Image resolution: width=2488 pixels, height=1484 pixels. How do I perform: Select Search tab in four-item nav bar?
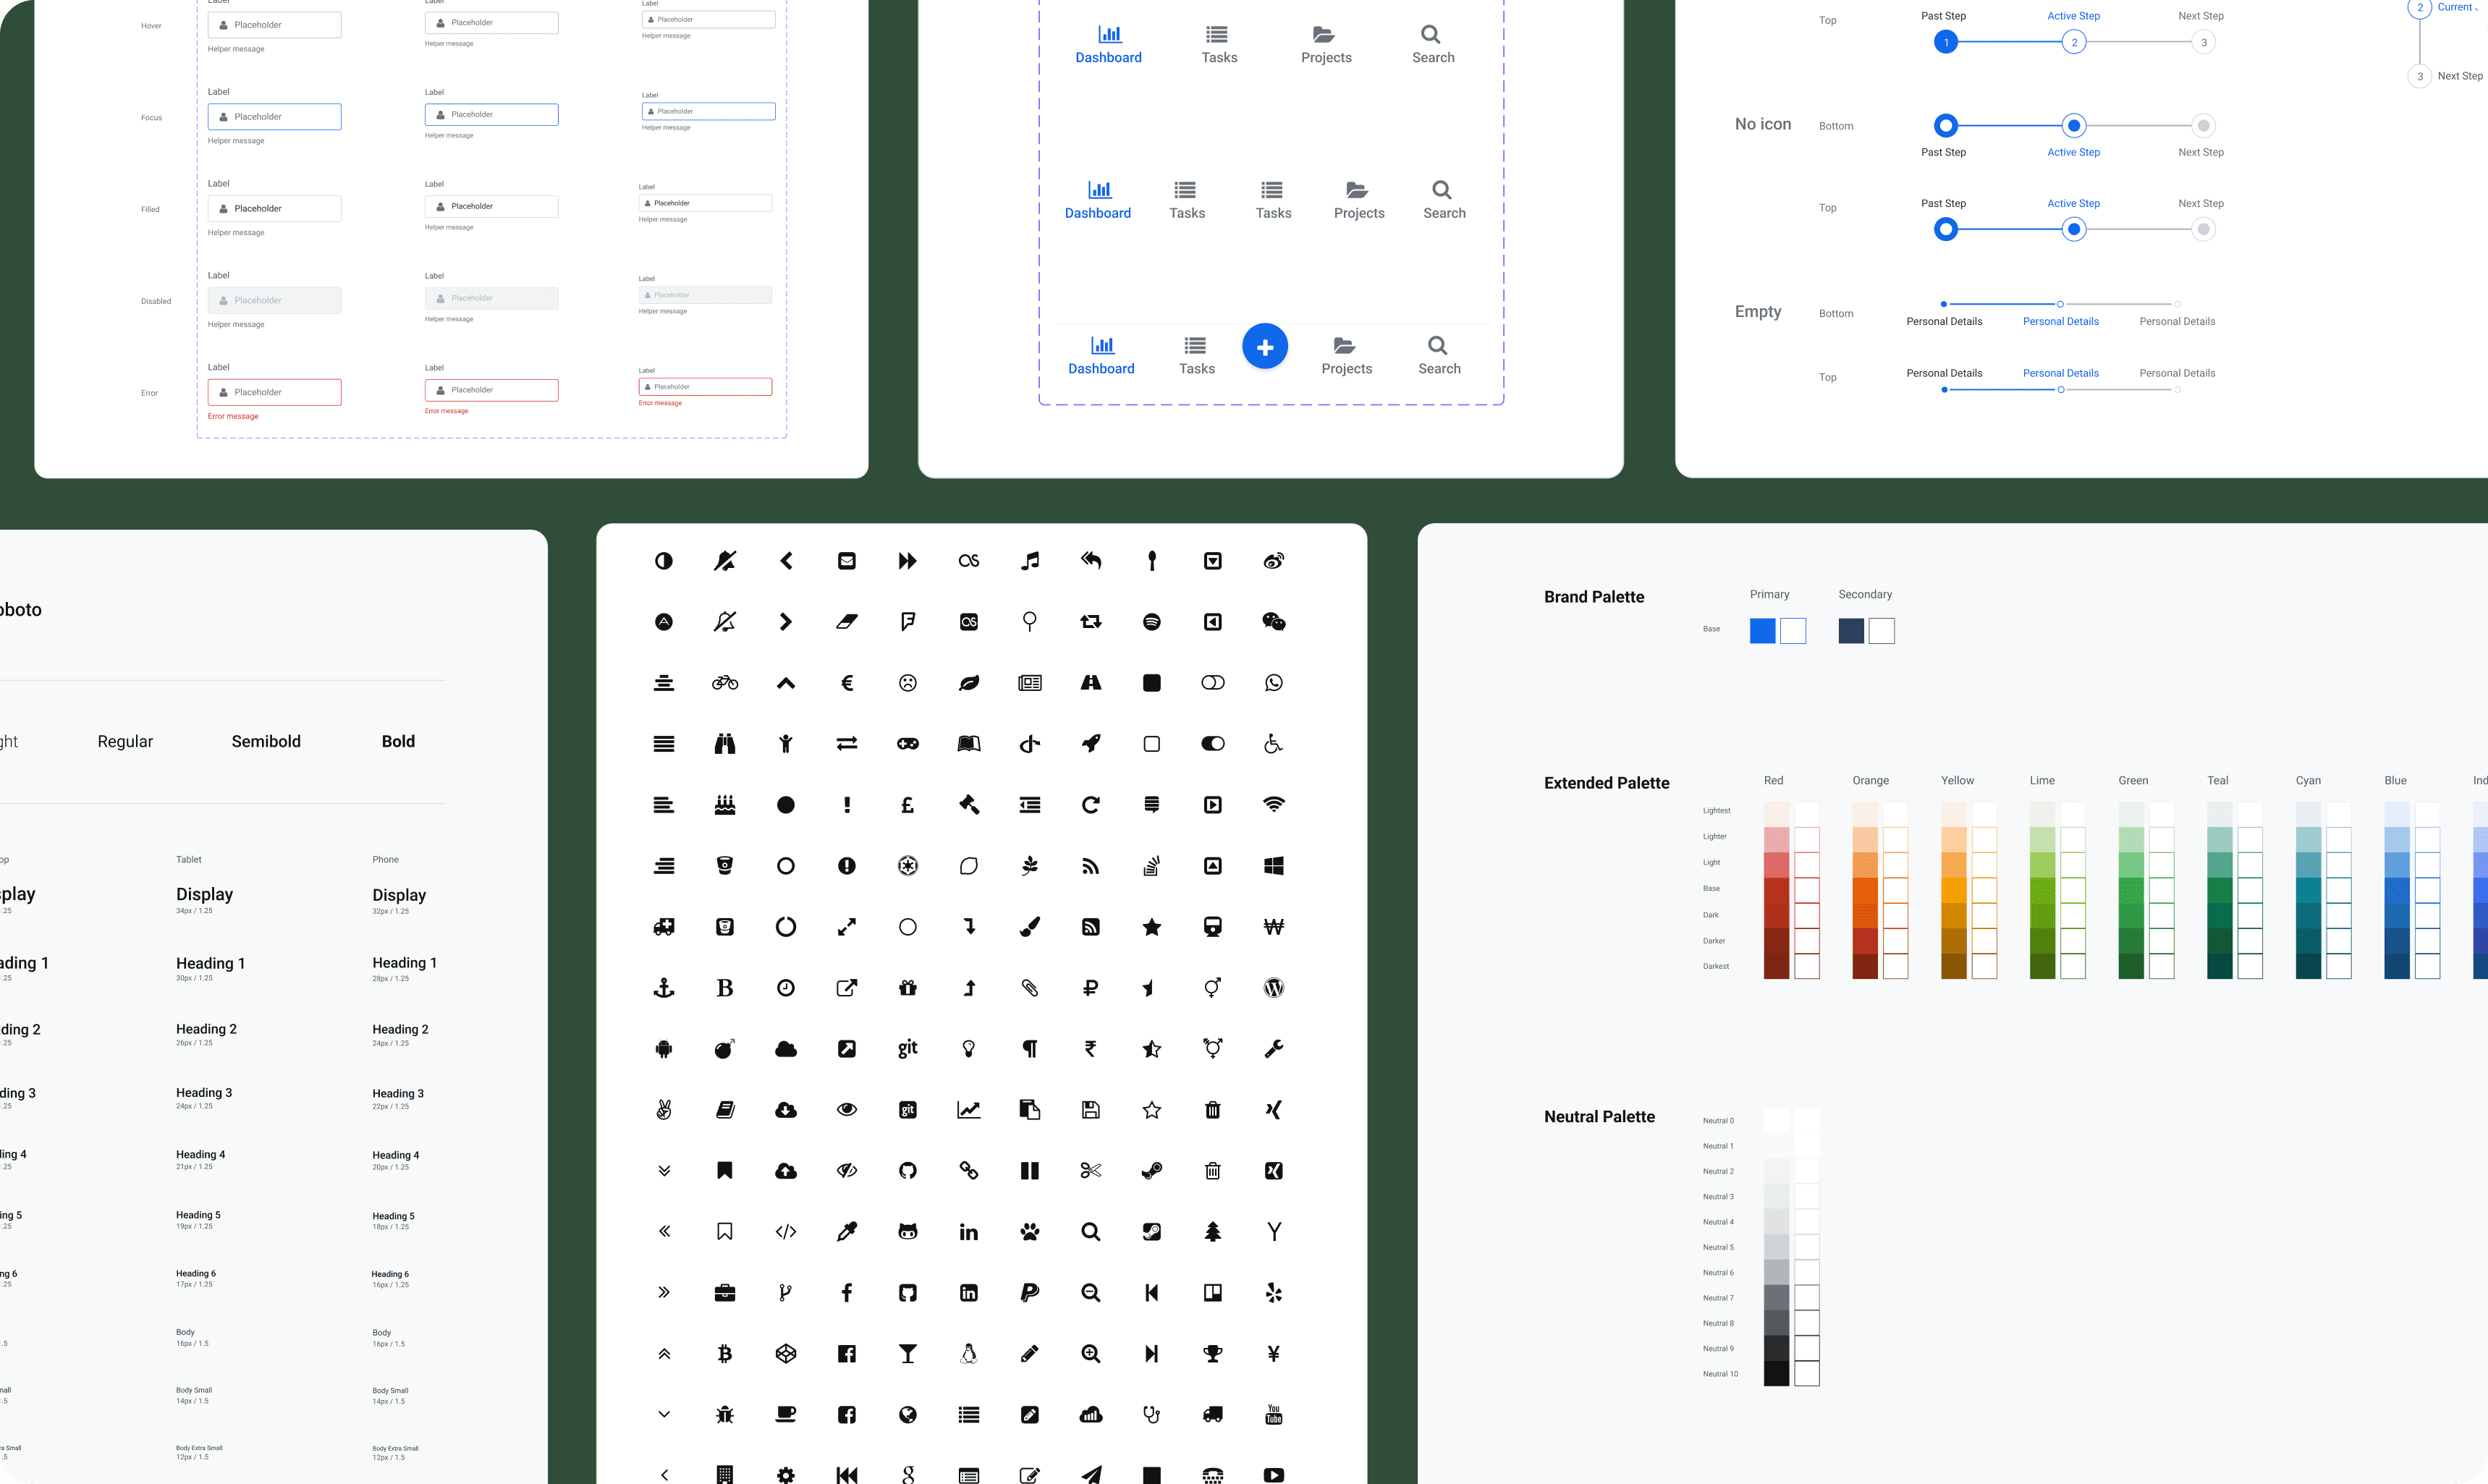pyautogui.click(x=1432, y=44)
